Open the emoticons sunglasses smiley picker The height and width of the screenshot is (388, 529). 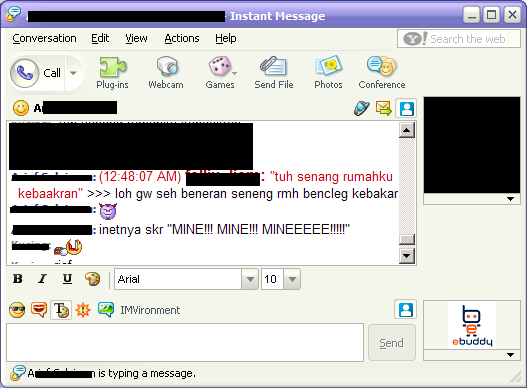pyautogui.click(x=17, y=310)
